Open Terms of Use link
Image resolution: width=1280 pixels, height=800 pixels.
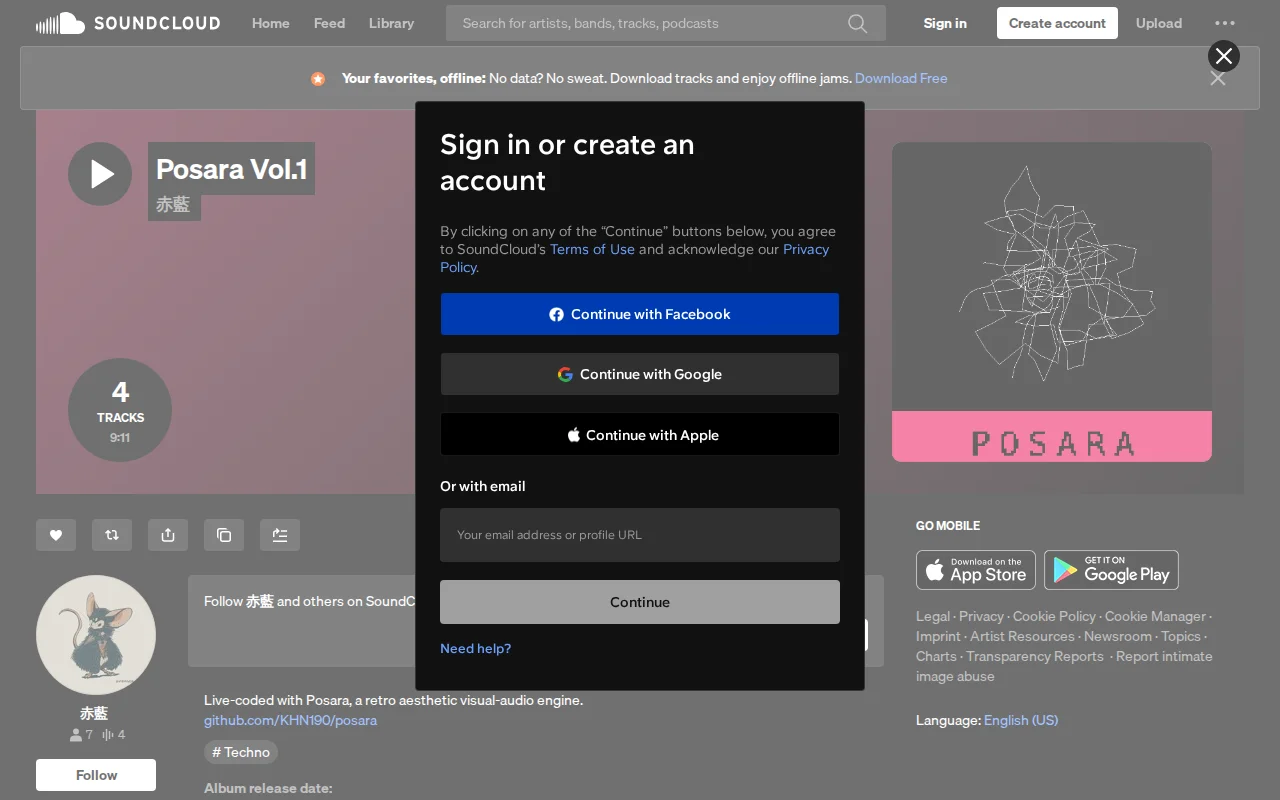[x=592, y=249]
